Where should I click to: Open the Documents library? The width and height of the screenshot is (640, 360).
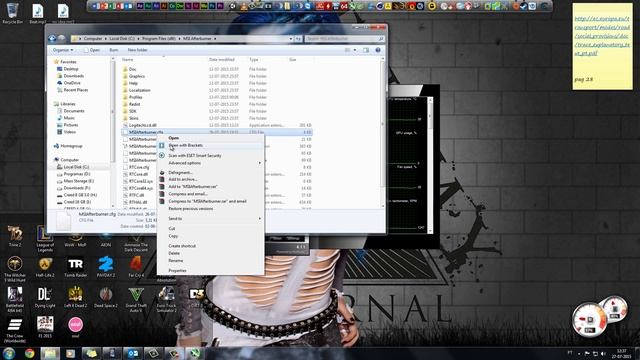click(73, 111)
